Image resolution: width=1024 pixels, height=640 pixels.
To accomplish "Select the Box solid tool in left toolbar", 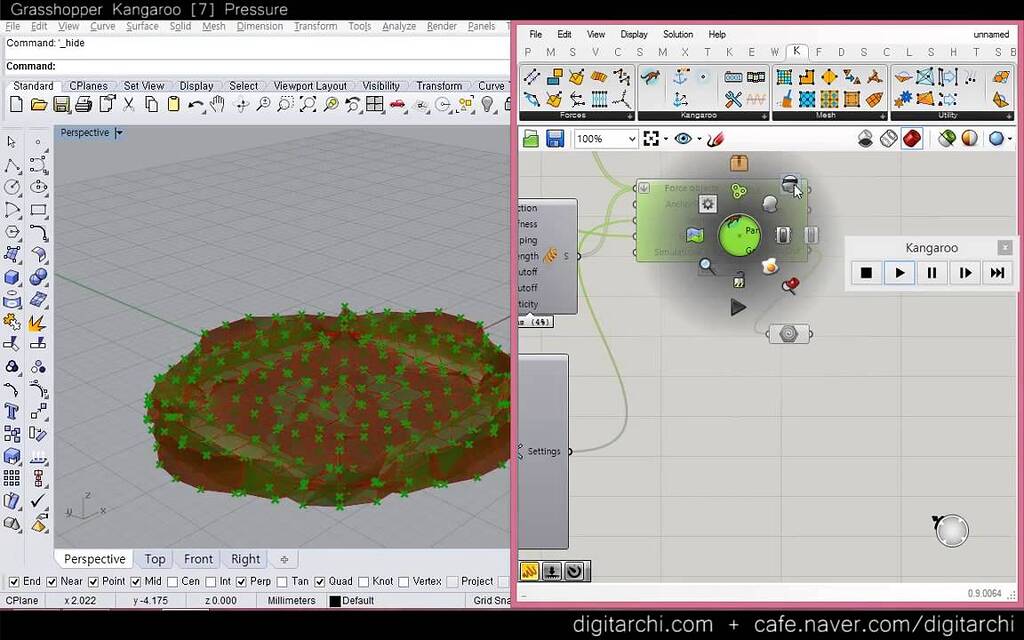I will point(12,277).
